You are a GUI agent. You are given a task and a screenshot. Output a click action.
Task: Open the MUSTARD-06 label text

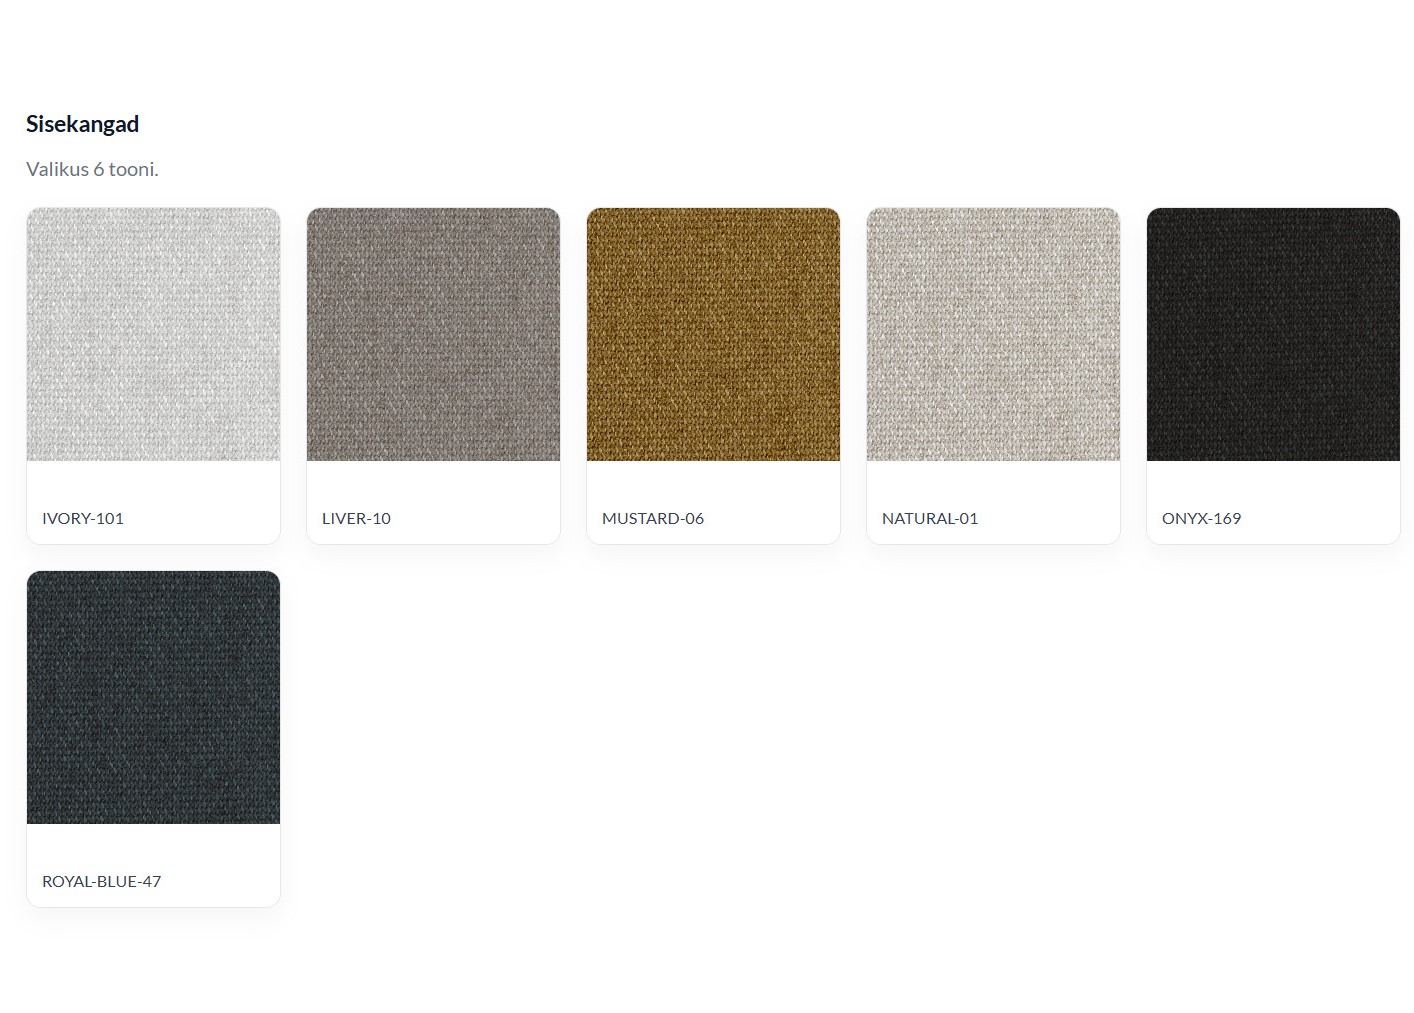pyautogui.click(x=653, y=518)
